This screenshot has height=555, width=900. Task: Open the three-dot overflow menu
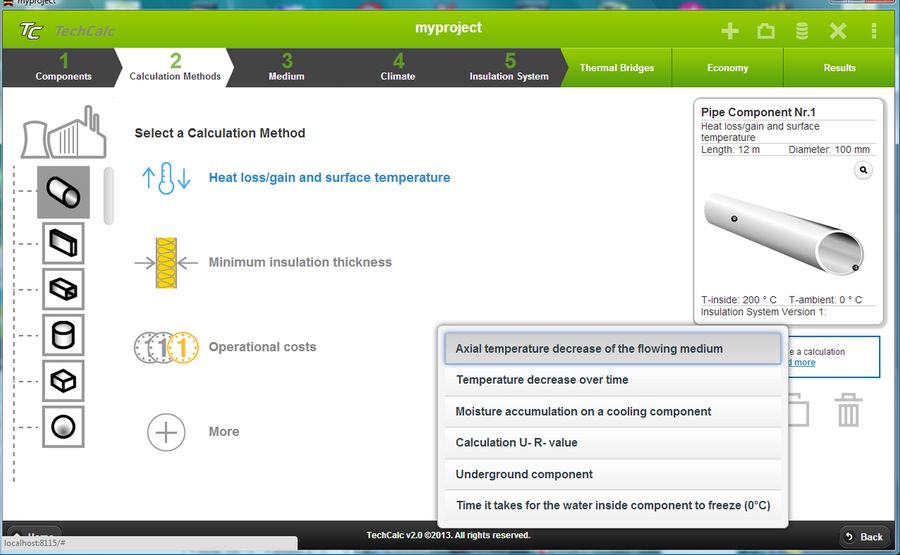pos(873,31)
